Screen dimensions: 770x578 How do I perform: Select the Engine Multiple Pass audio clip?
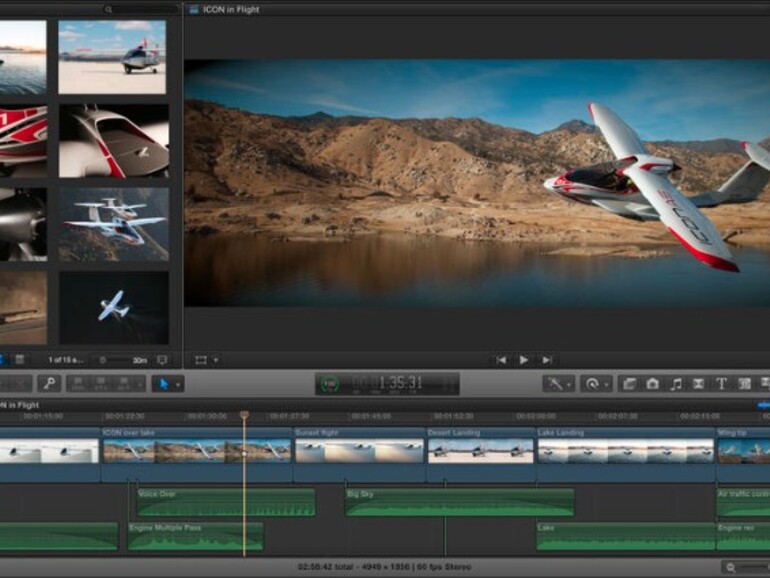pyautogui.click(x=195, y=536)
